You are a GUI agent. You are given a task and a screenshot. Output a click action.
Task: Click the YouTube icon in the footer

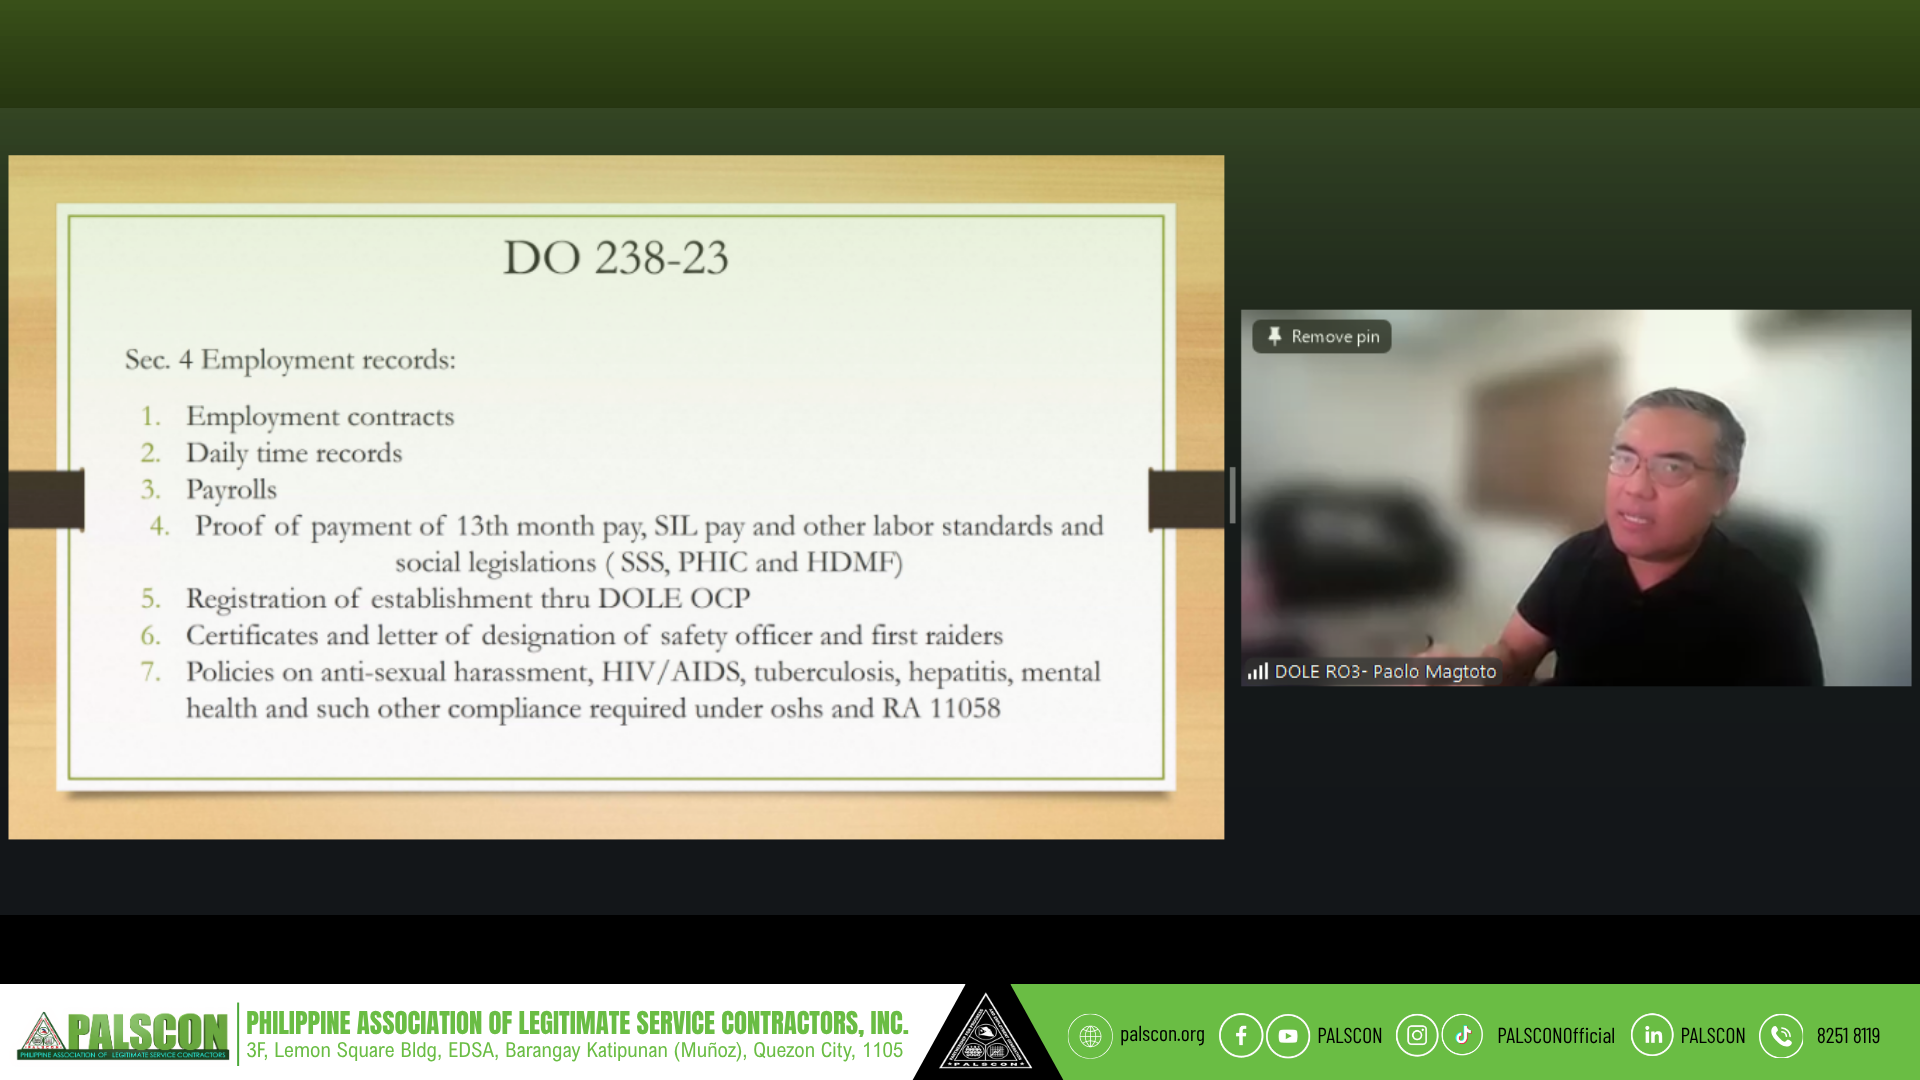pos(1288,1036)
